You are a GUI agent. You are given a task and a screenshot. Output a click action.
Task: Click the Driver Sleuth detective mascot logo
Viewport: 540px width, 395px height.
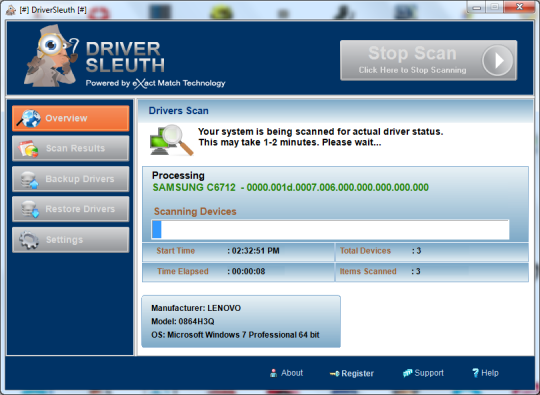[x=51, y=56]
